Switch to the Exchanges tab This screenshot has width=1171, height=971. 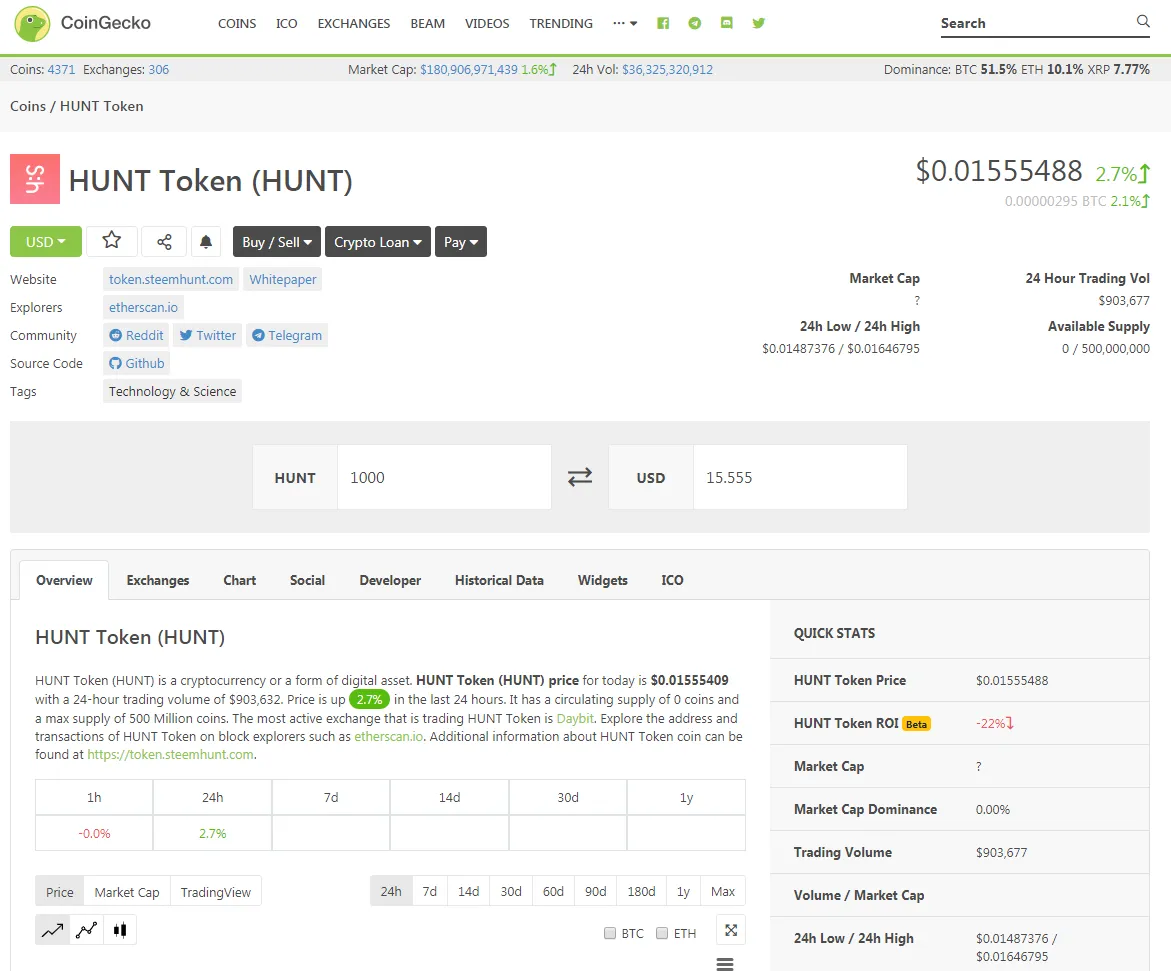[158, 580]
